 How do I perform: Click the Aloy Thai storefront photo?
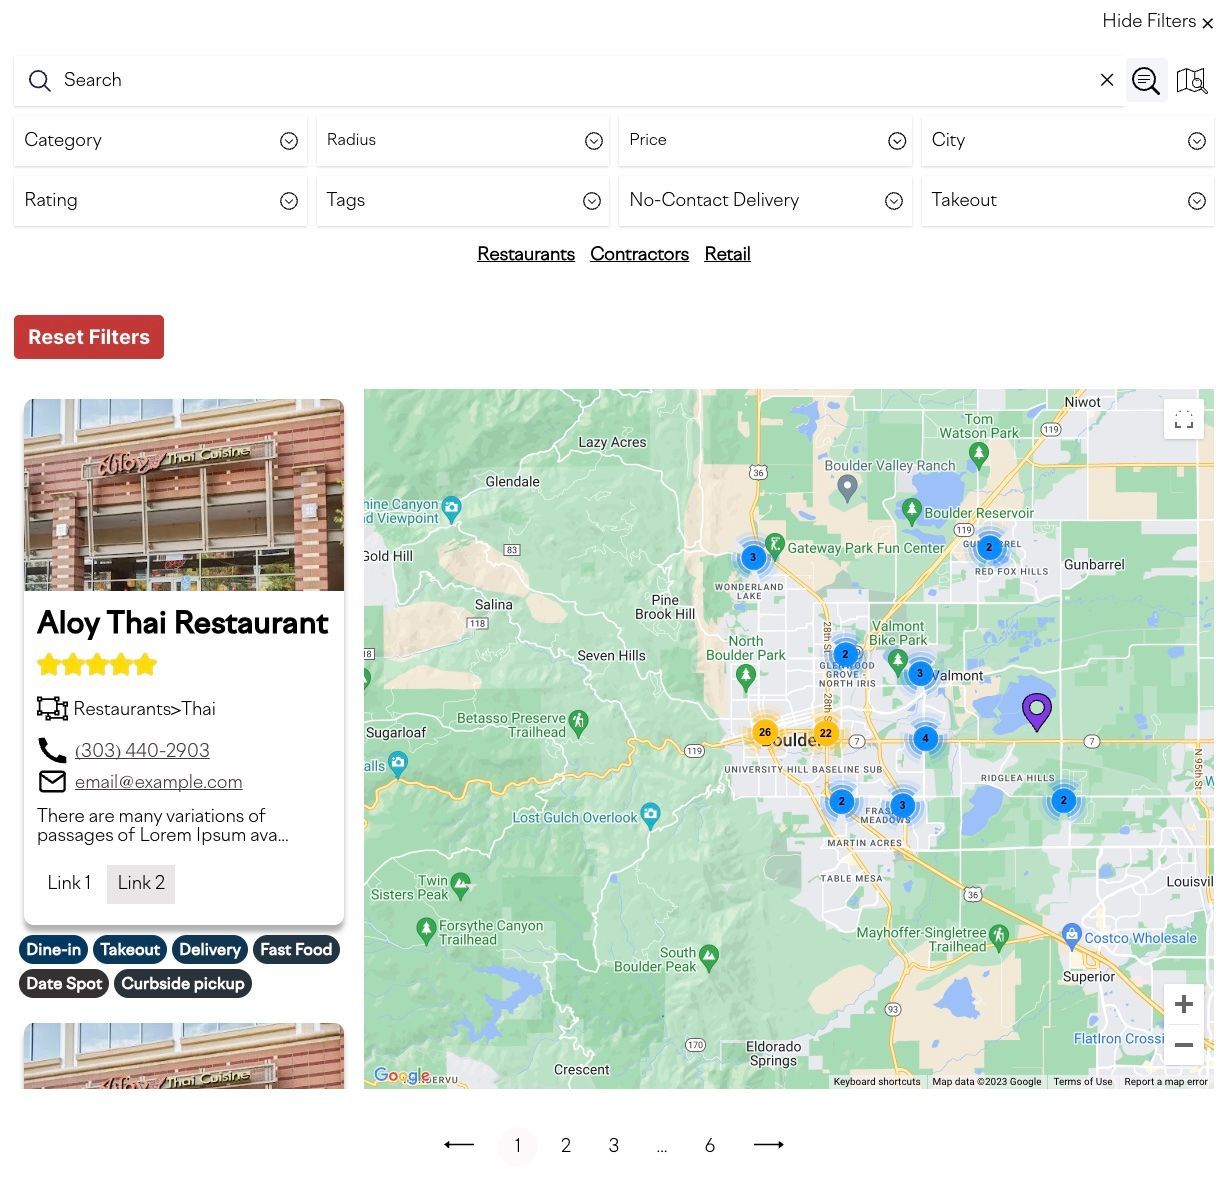coord(184,495)
